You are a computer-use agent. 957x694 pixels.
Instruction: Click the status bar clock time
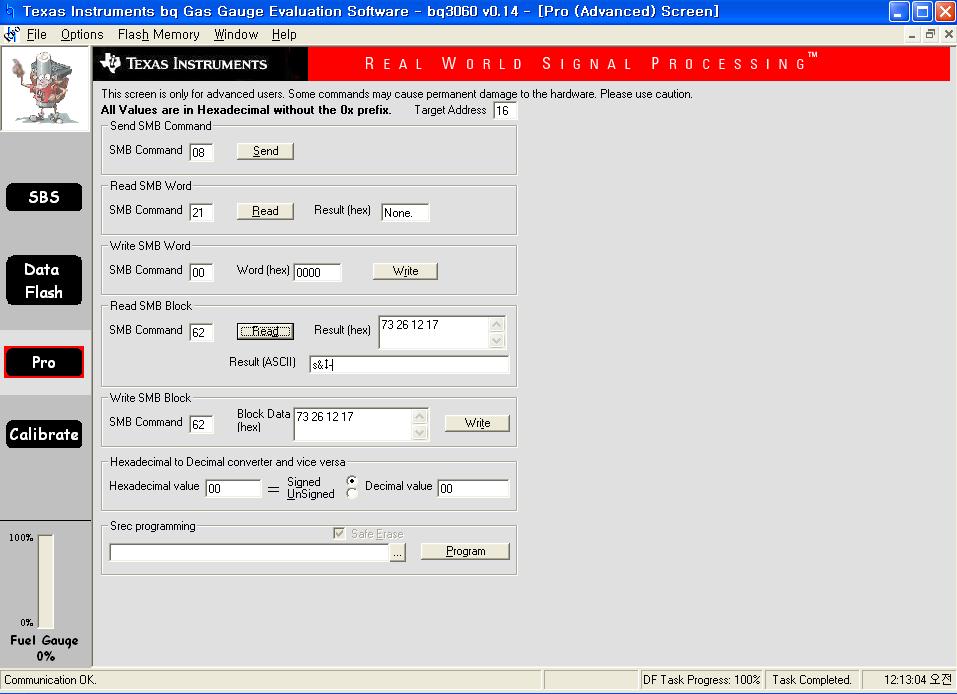click(x=917, y=679)
